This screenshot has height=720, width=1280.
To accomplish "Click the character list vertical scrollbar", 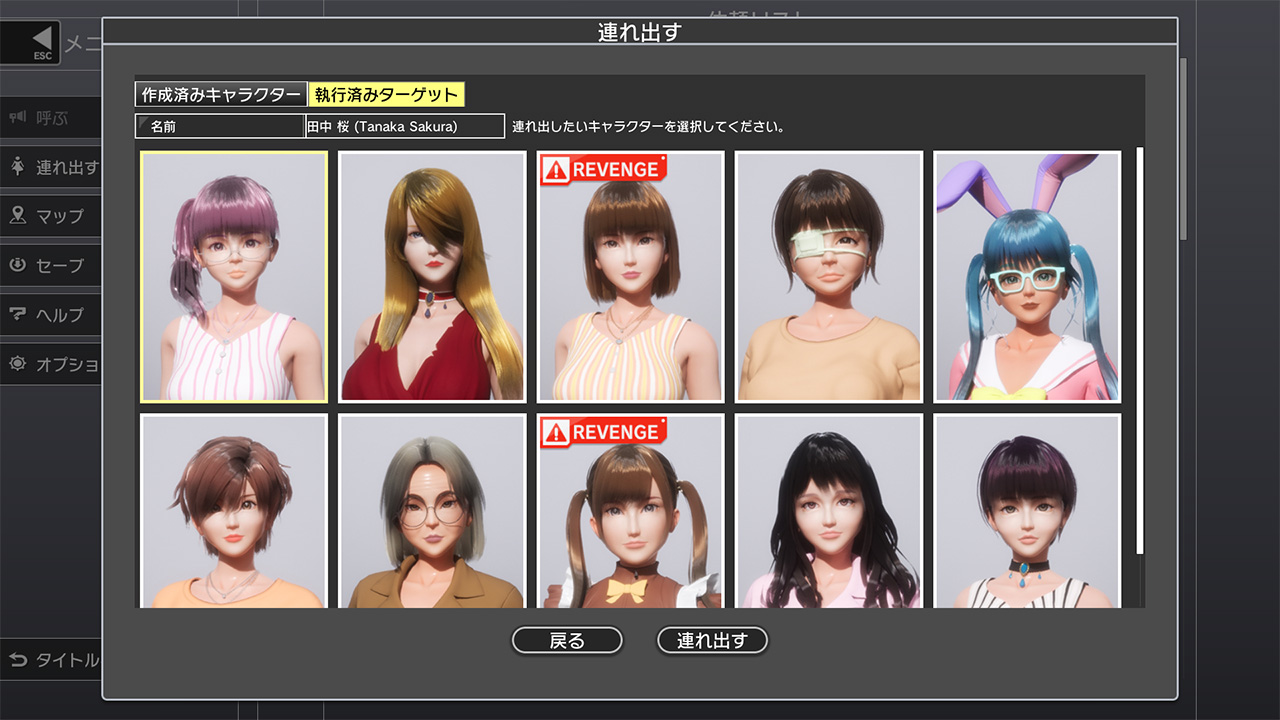I will (x=1140, y=350).
